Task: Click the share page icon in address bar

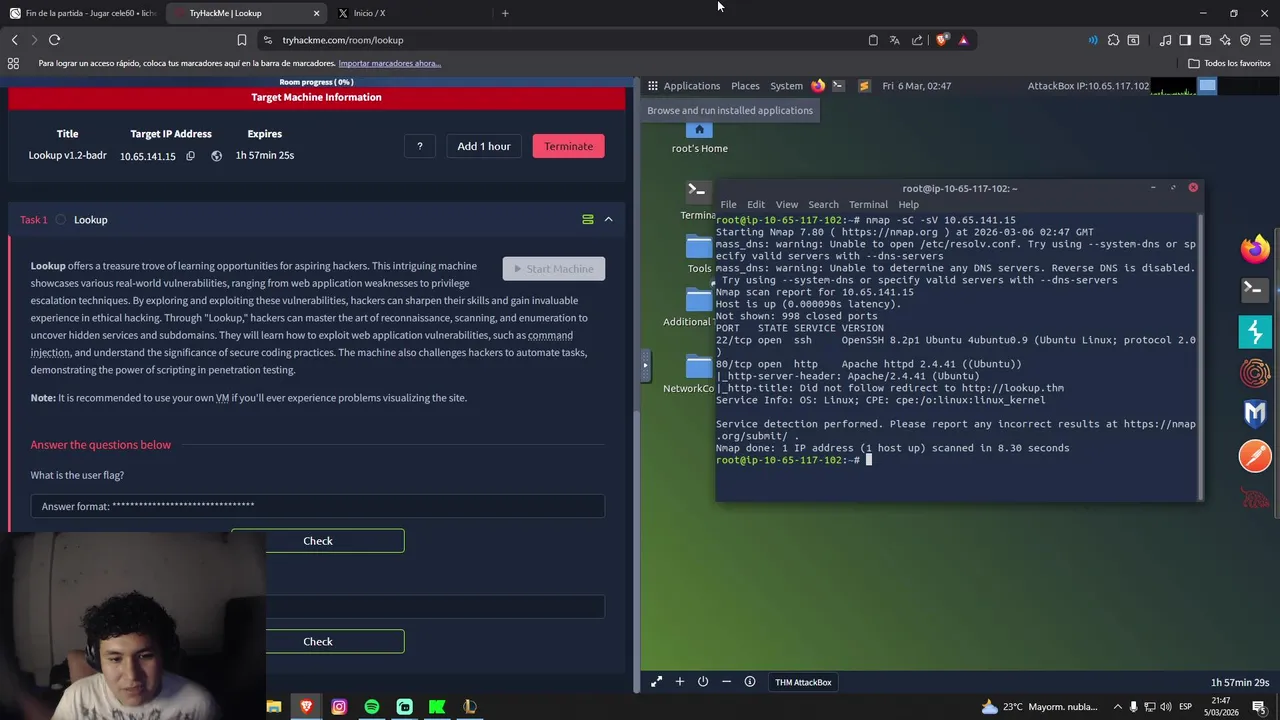Action: (917, 40)
